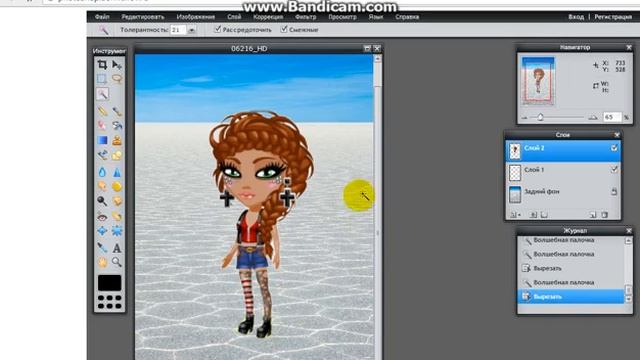
Task: Click the Navigator zoom slider handle
Action: [540, 117]
